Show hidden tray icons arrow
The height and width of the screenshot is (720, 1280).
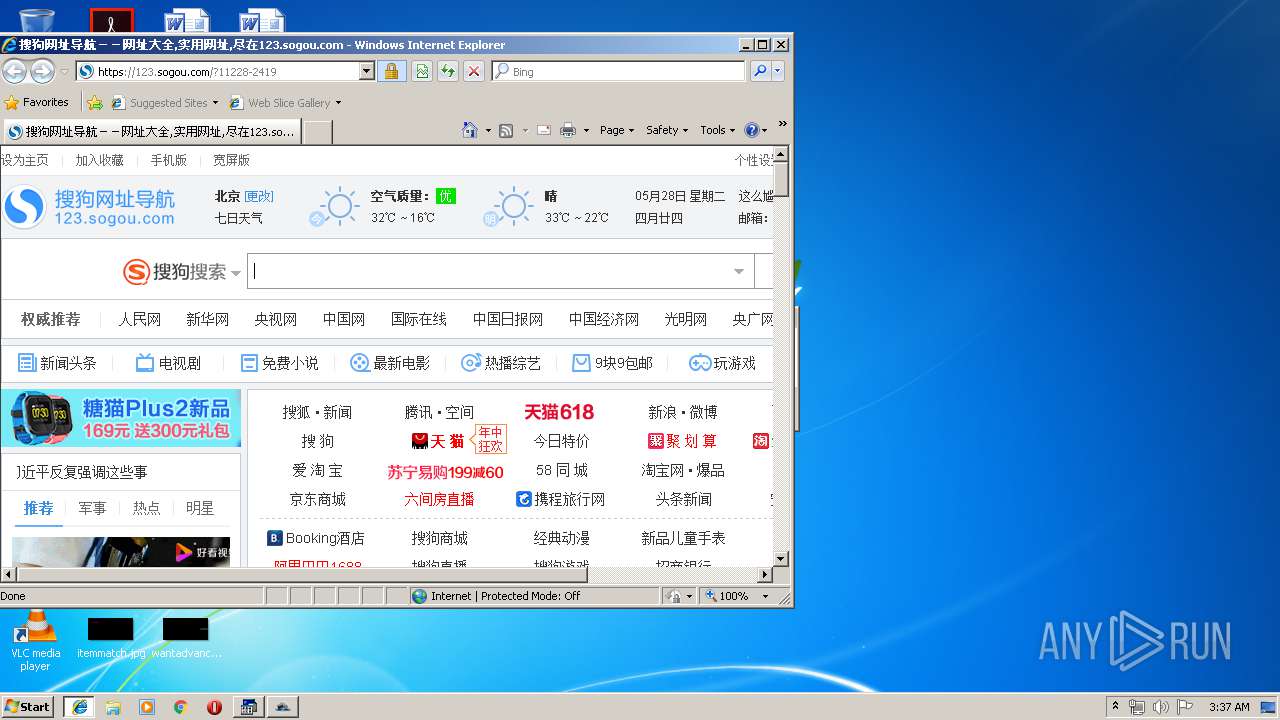click(1116, 707)
